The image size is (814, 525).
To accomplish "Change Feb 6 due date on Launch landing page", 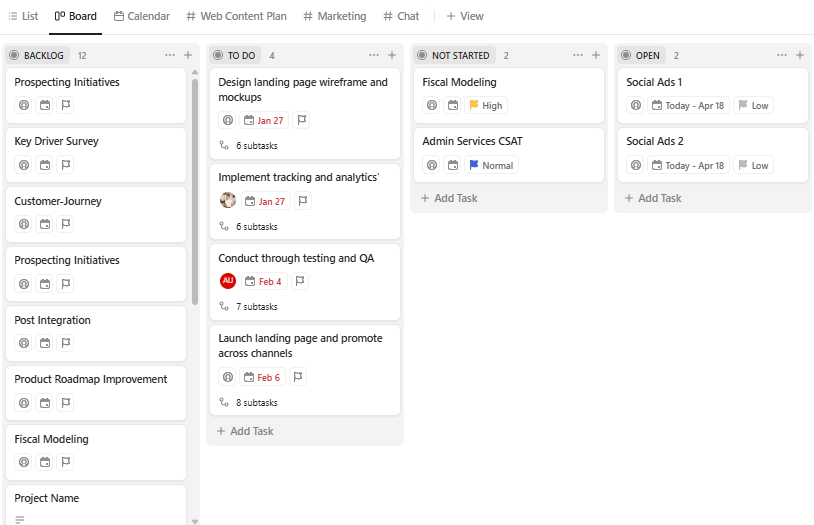I will 262,378.
